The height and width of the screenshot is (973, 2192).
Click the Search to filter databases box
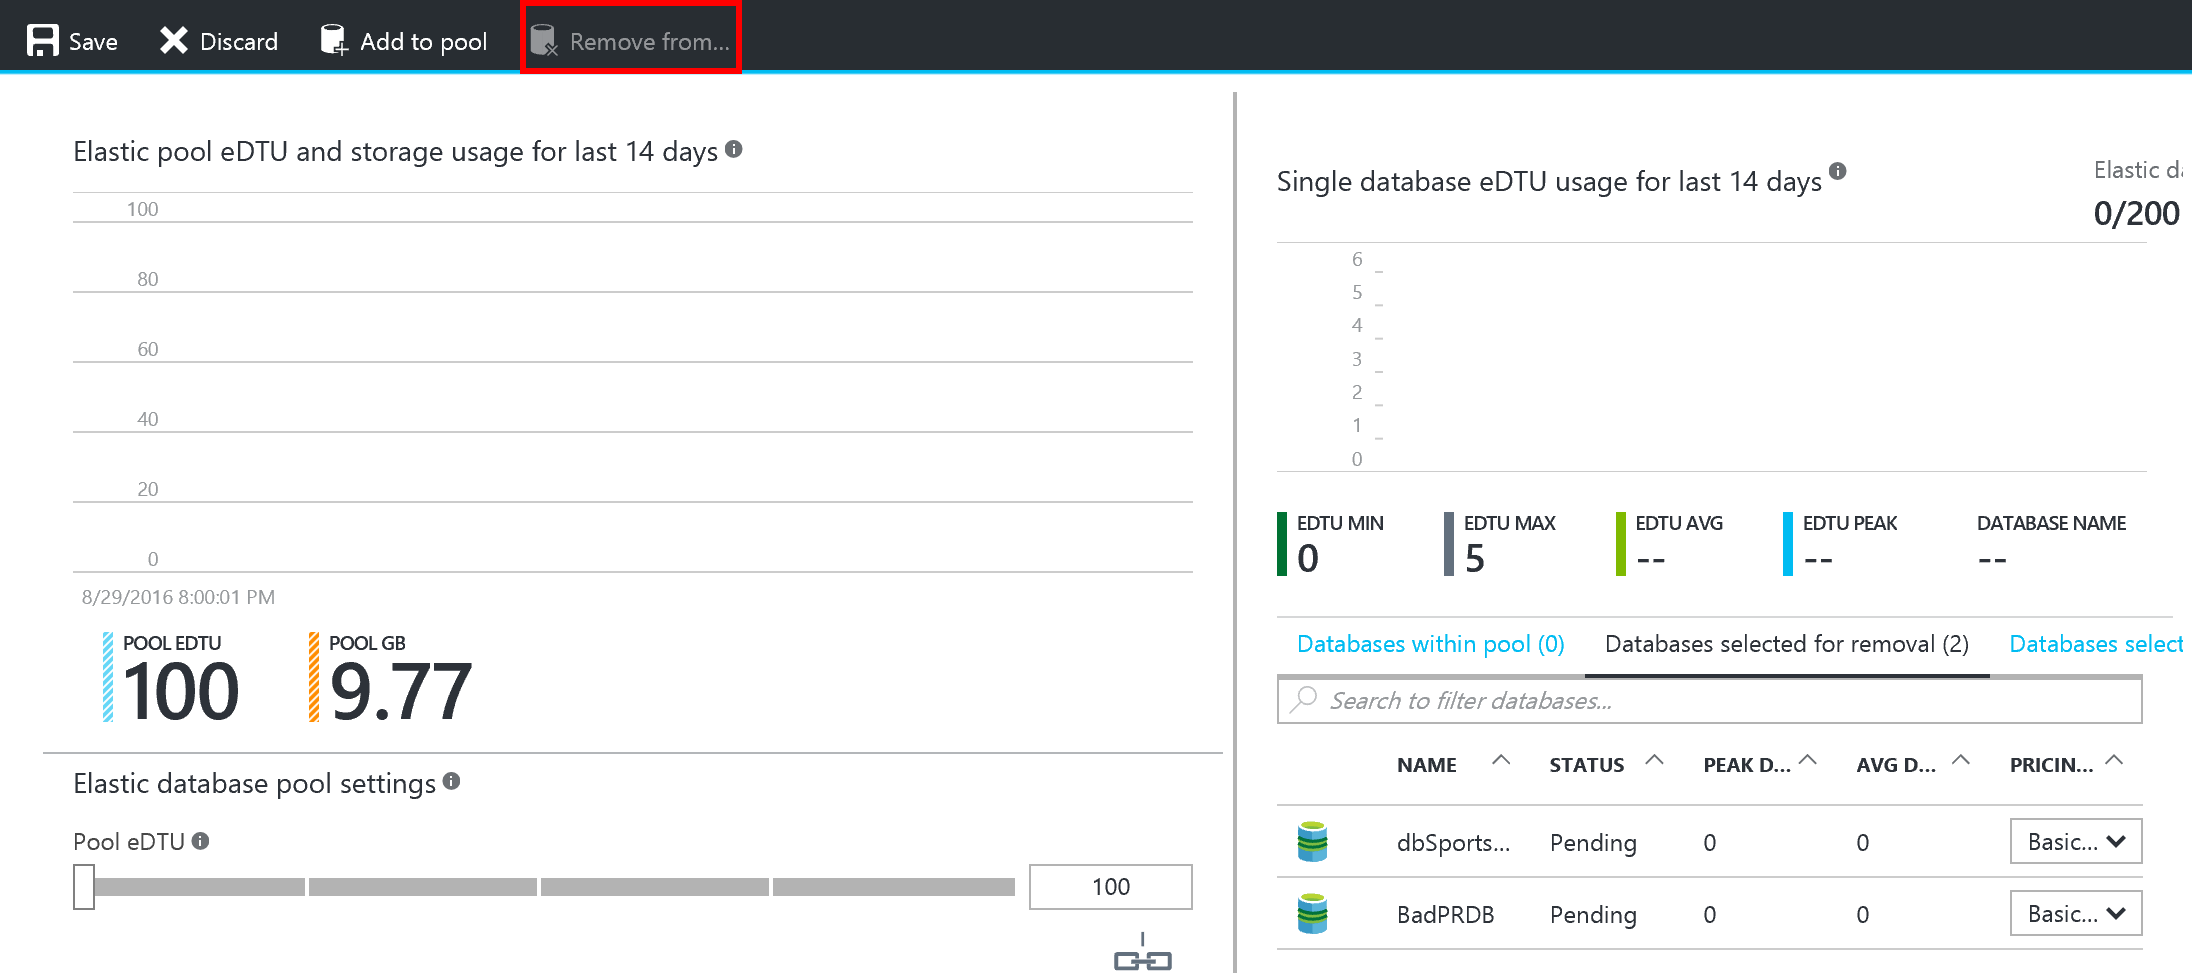point(1710,701)
